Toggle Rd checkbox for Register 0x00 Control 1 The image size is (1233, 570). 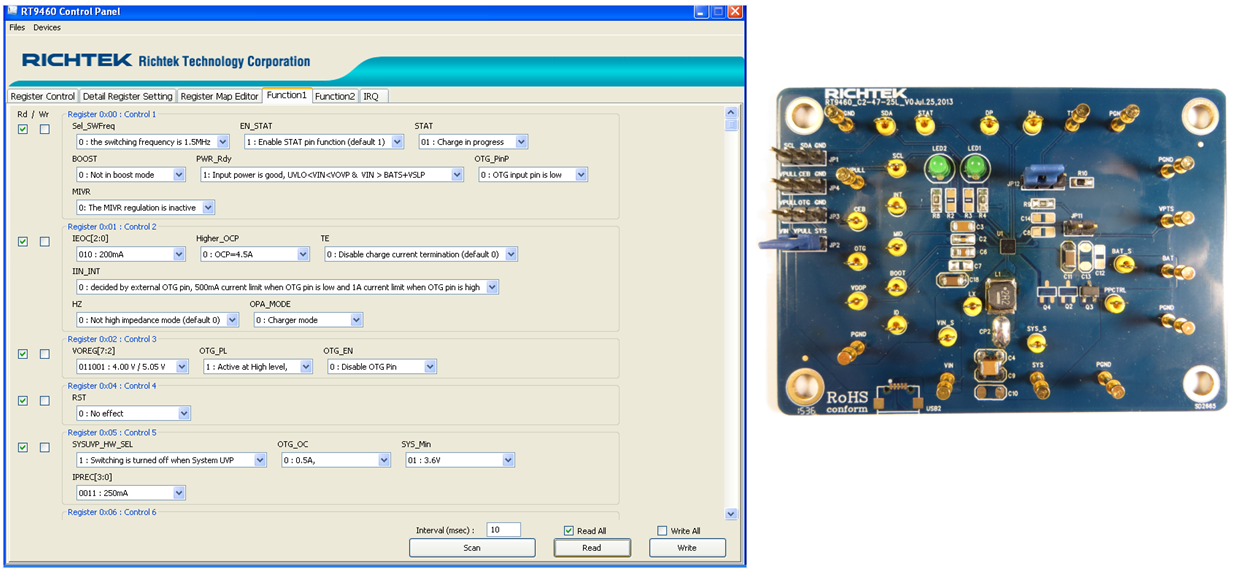pos(23,129)
